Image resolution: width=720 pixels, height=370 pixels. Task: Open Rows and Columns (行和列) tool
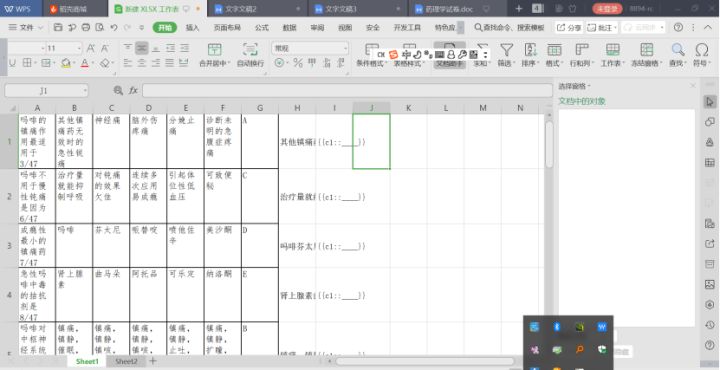581,56
